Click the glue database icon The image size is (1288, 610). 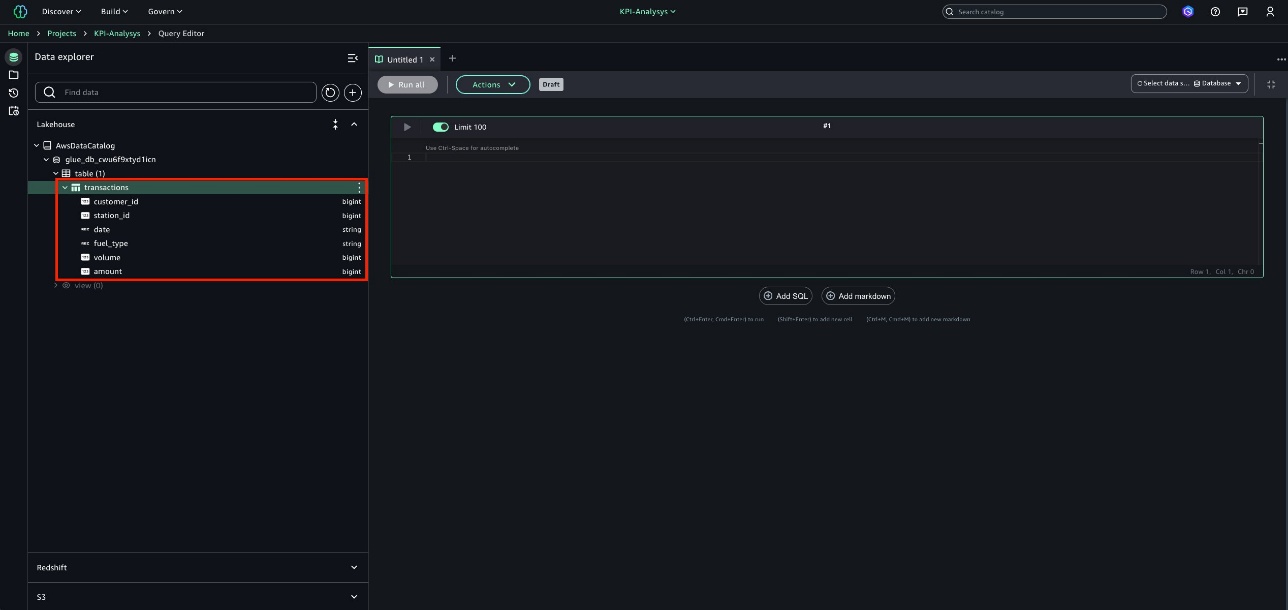(x=57, y=159)
